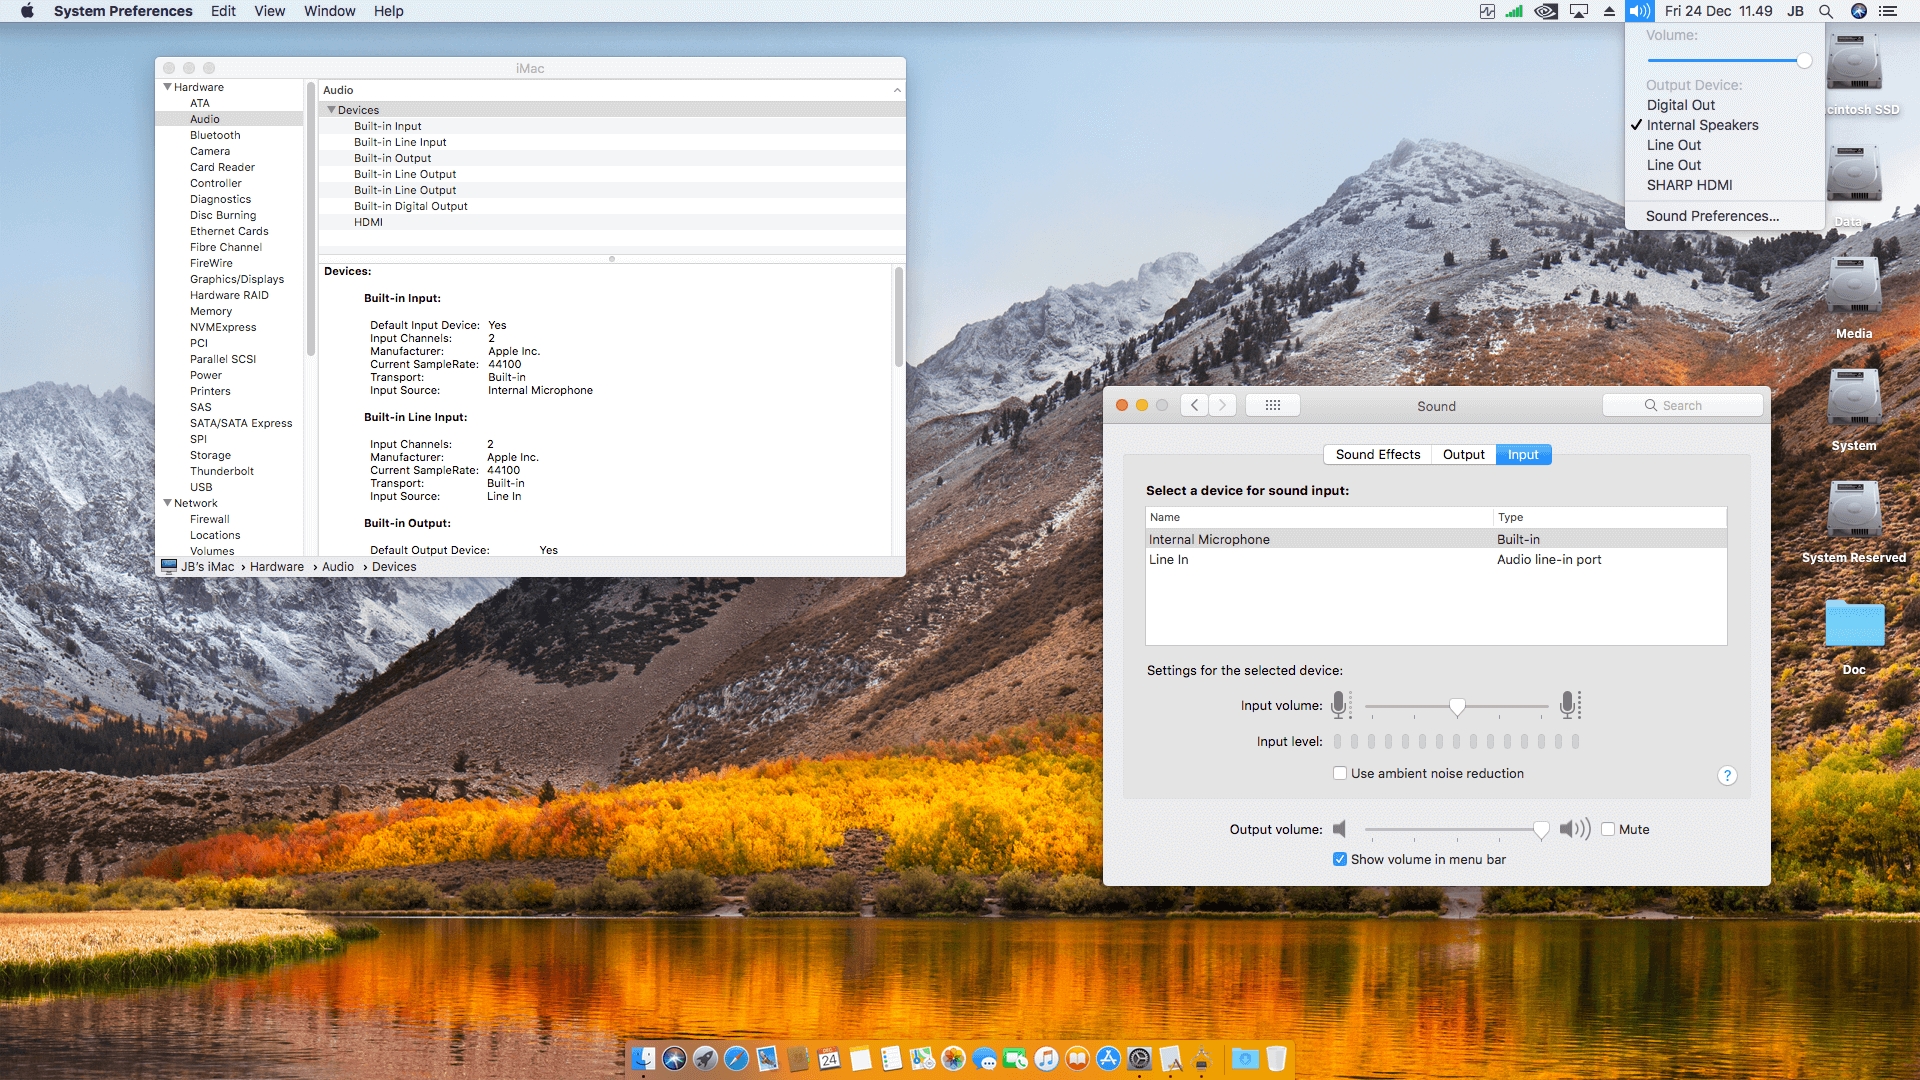Open Safari from the Dock
This screenshot has width=1920, height=1080.
point(737,1058)
